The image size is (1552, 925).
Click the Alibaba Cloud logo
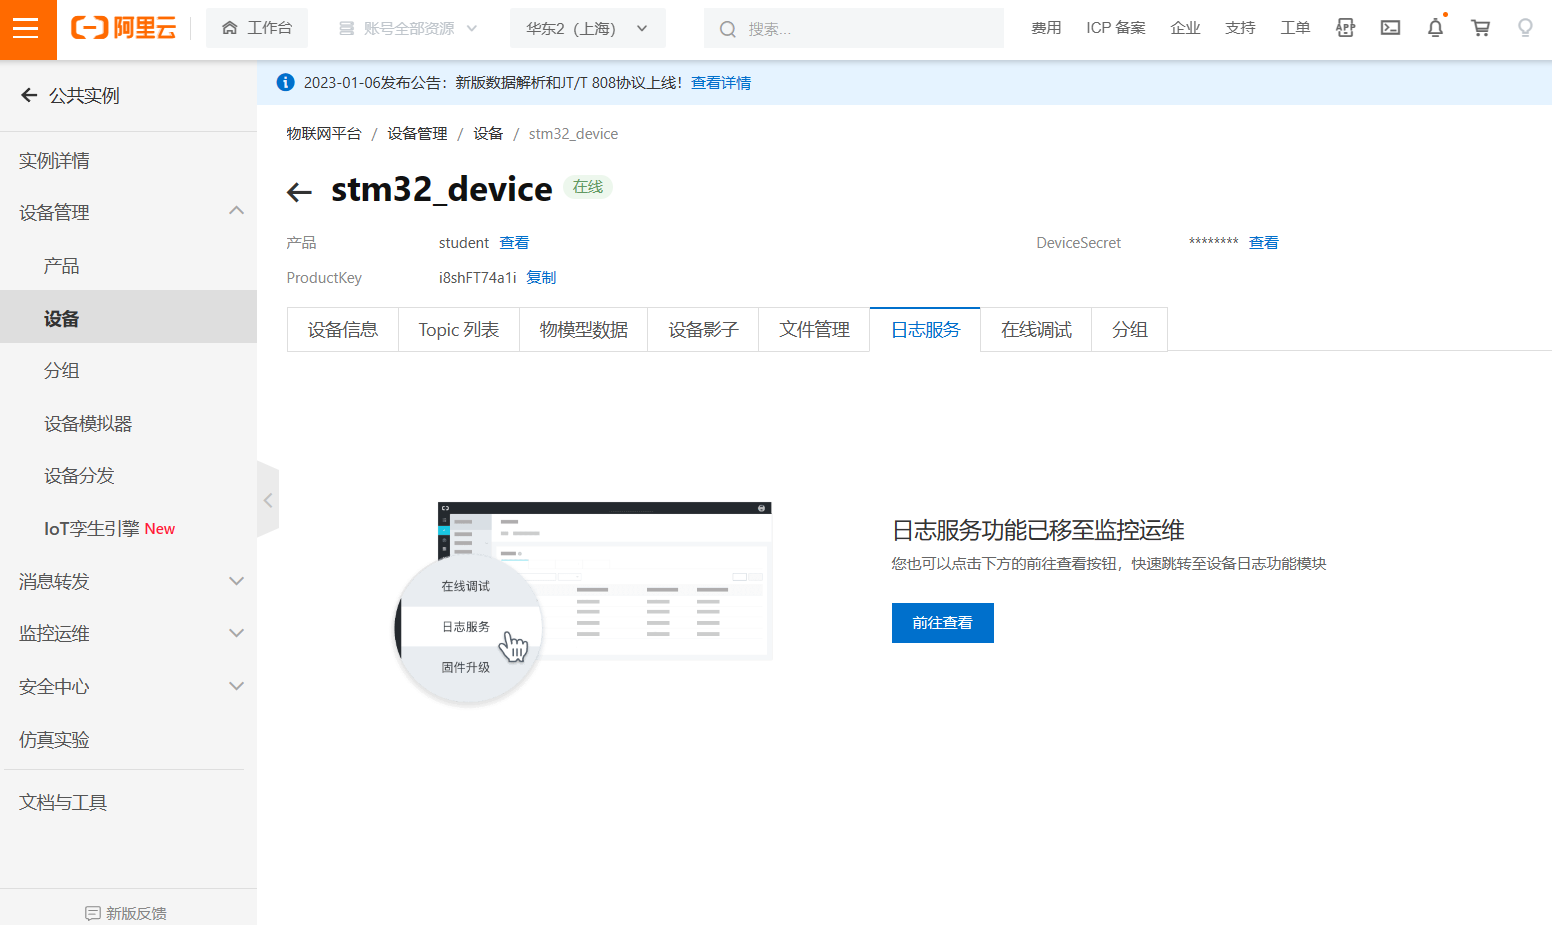coord(124,28)
